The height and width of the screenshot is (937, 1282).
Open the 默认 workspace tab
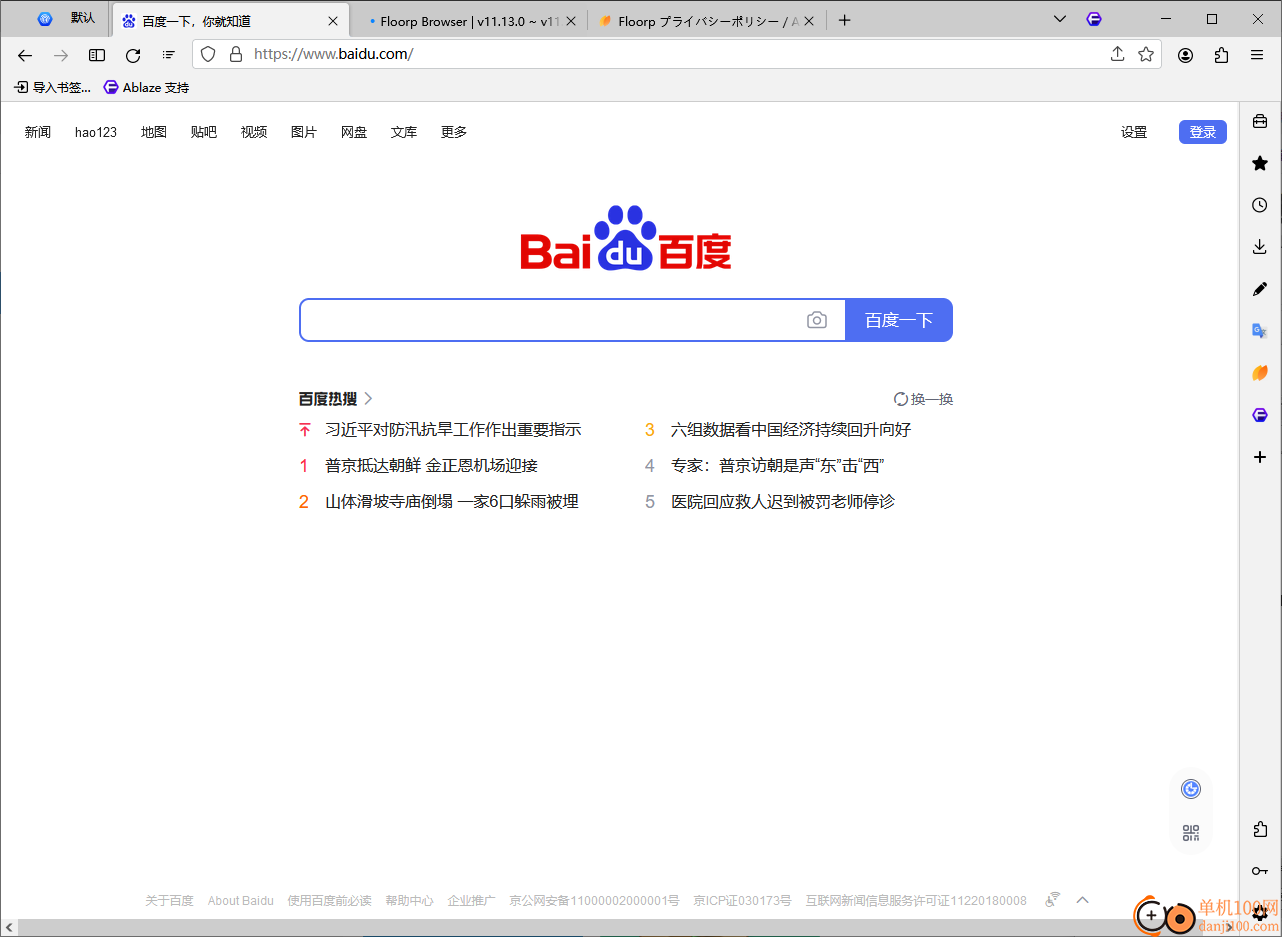tap(66, 19)
